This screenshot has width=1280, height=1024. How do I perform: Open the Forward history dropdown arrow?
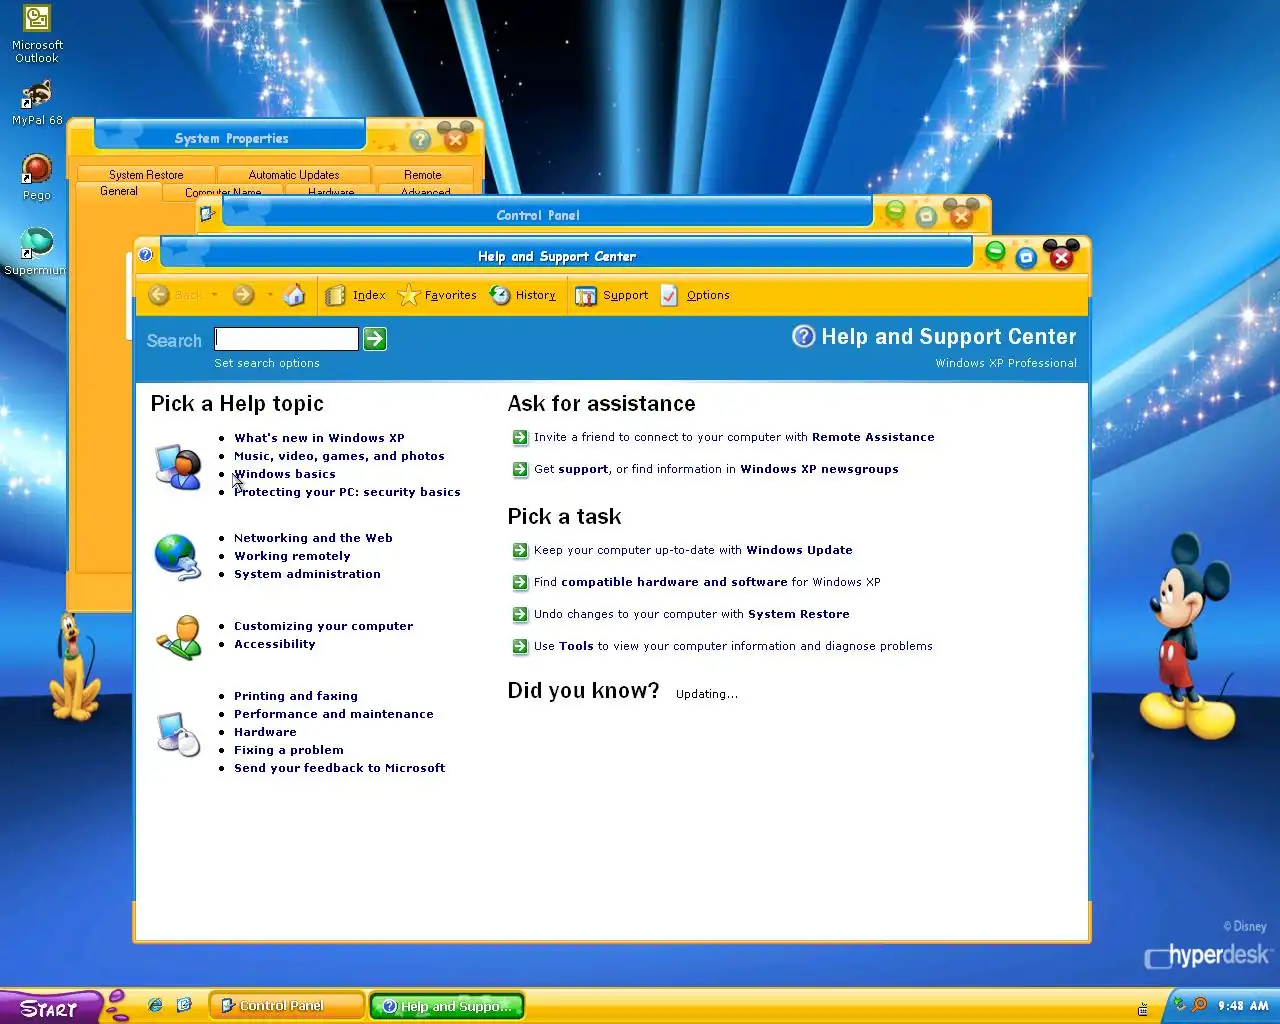tap(269, 295)
